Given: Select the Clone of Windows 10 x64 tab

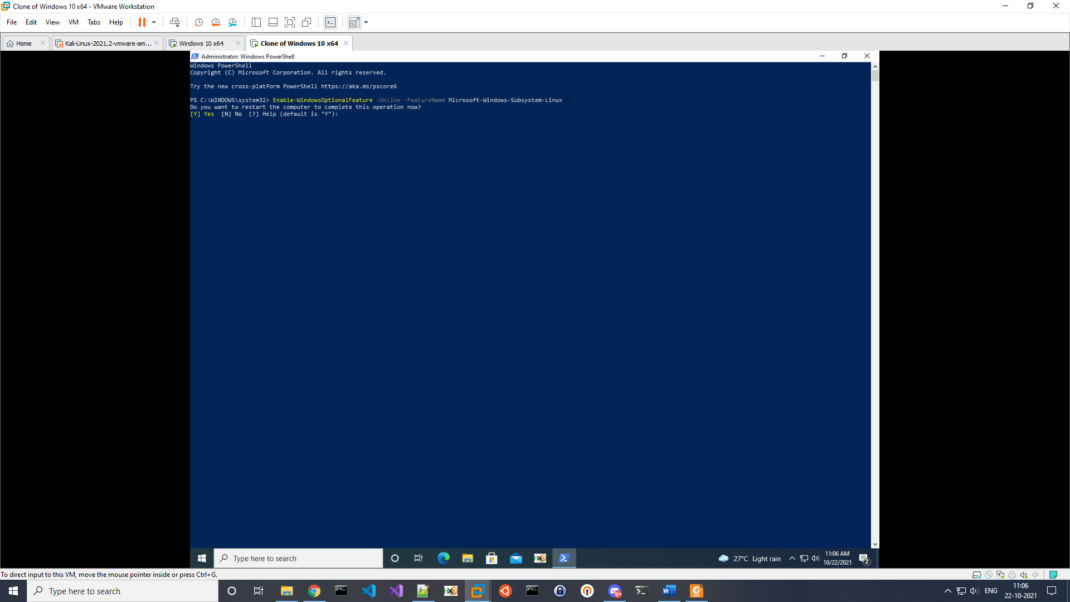Looking at the screenshot, I should coord(299,43).
